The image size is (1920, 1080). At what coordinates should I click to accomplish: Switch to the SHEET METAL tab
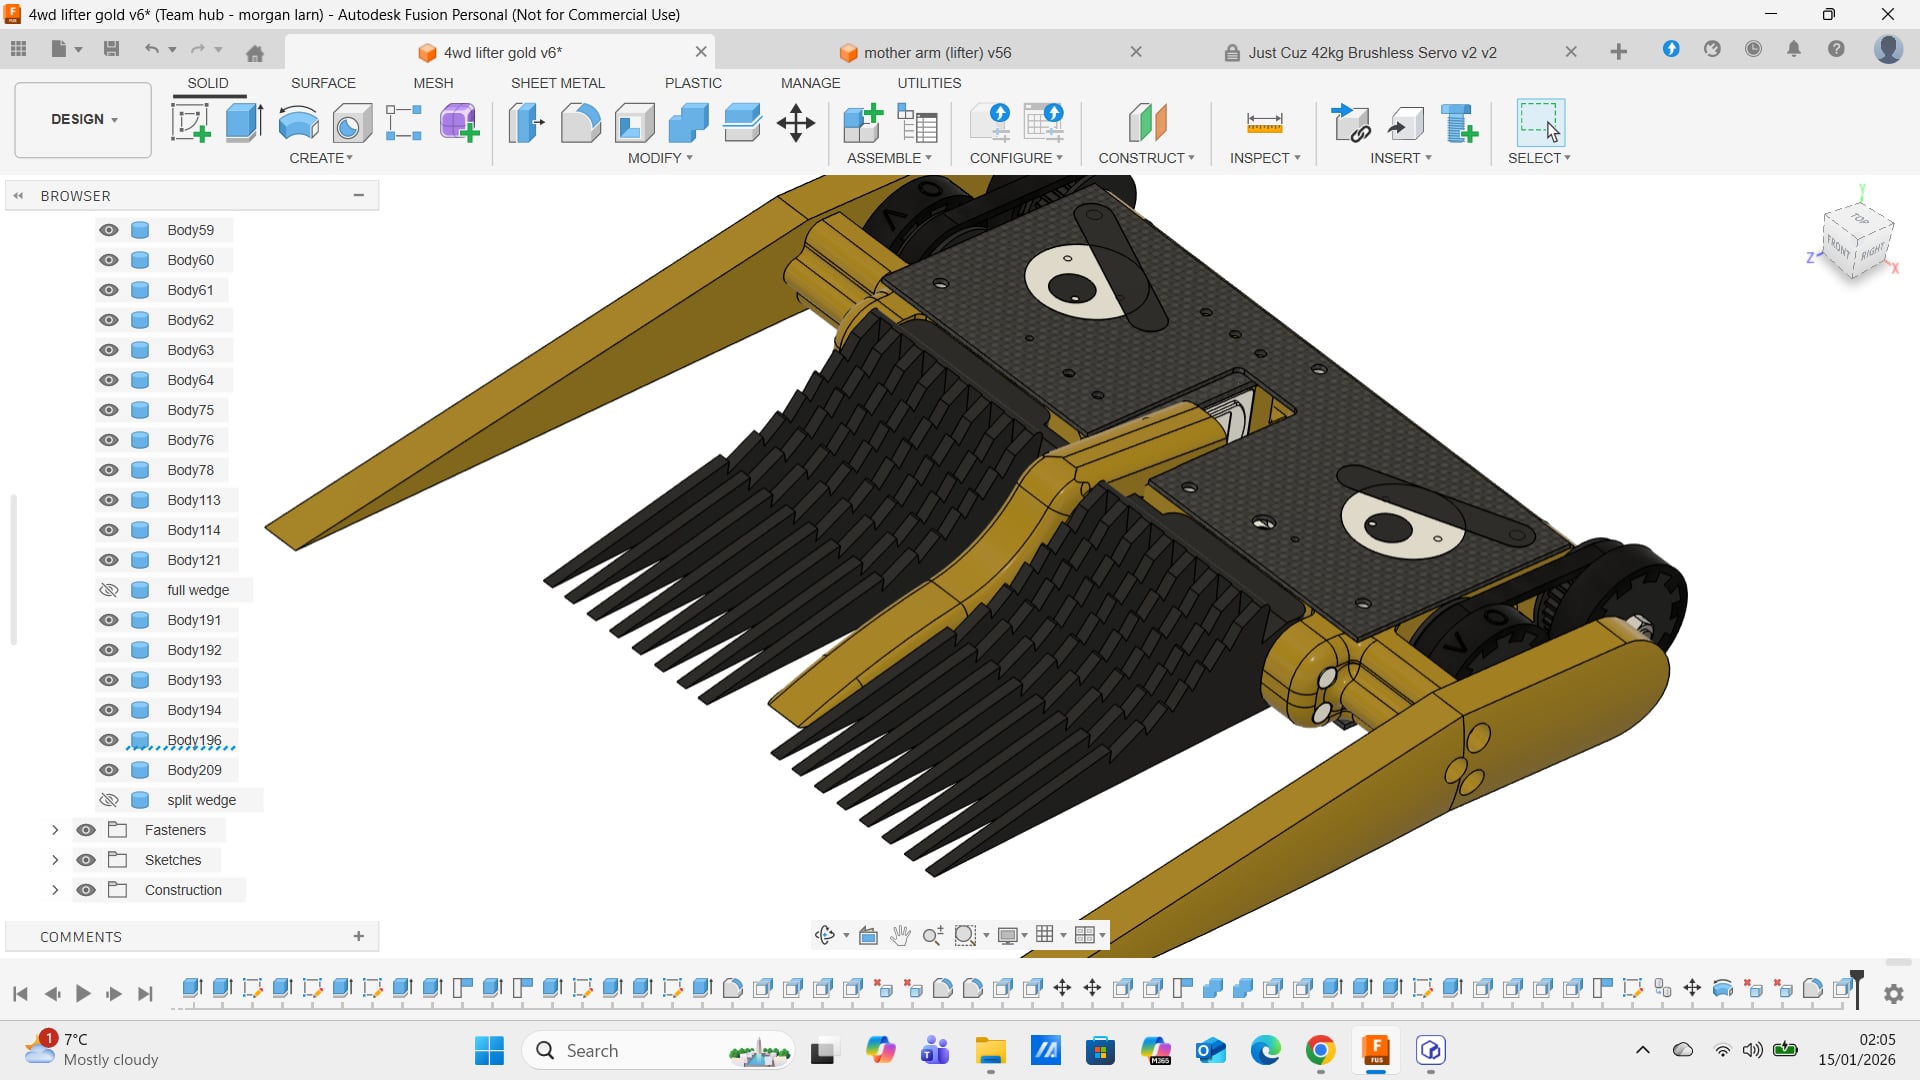557,83
